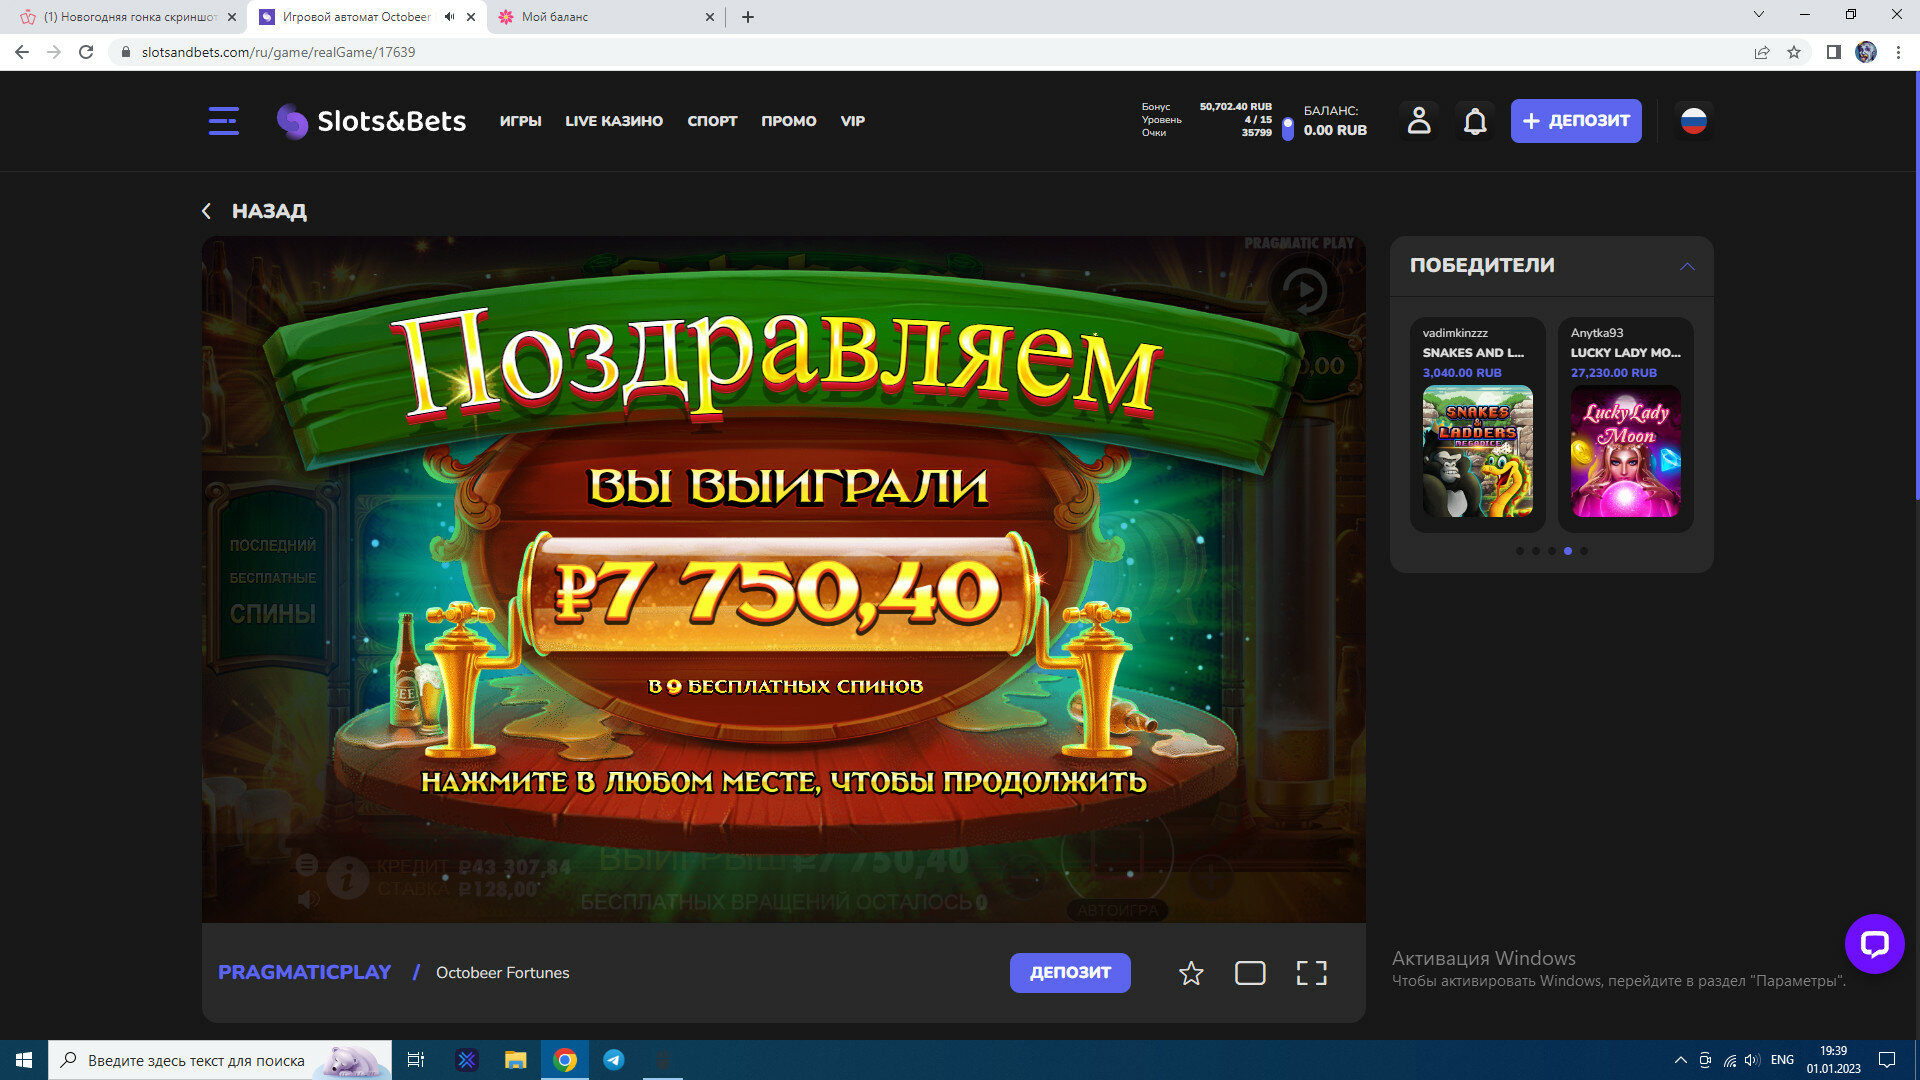The width and height of the screenshot is (1920, 1080).
Task: Add Octobeer Fortunes to favorites star
Action: pyautogui.click(x=1190, y=973)
